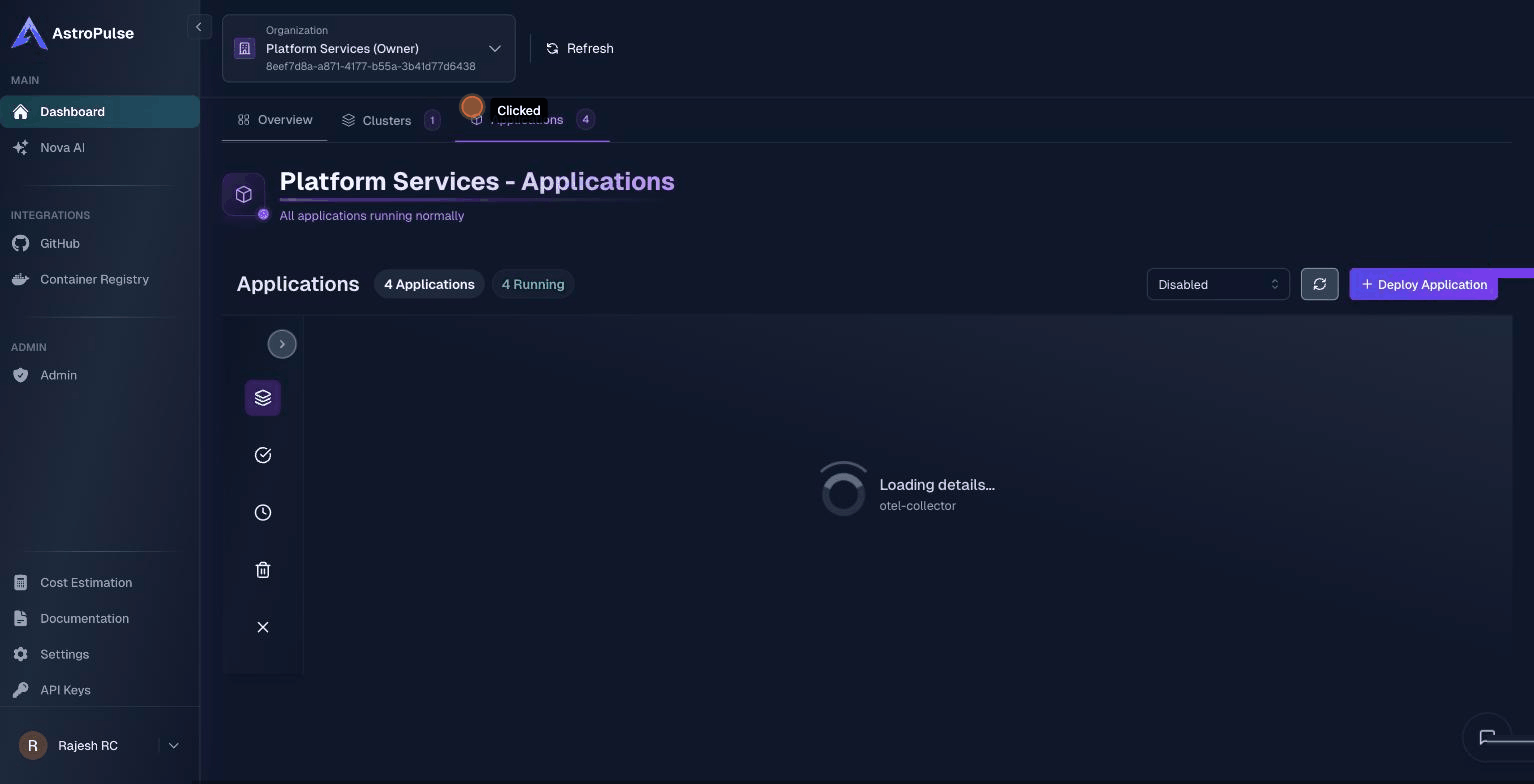Expand the Rajesh RC user menu chevron

tap(173, 745)
